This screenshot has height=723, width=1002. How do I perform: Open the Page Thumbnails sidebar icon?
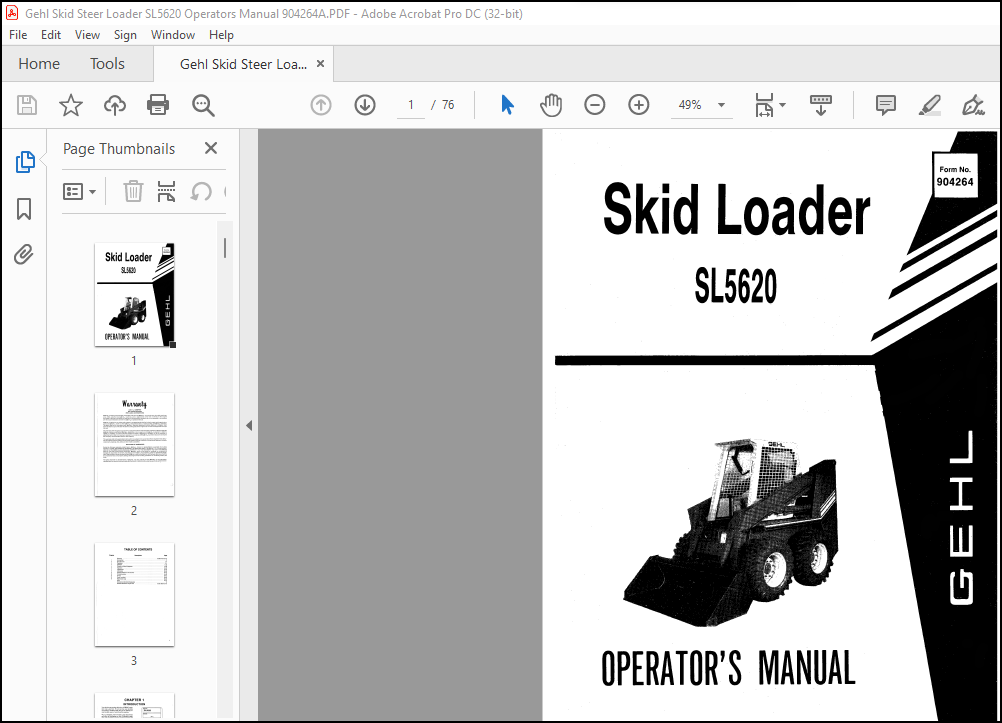[x=25, y=162]
